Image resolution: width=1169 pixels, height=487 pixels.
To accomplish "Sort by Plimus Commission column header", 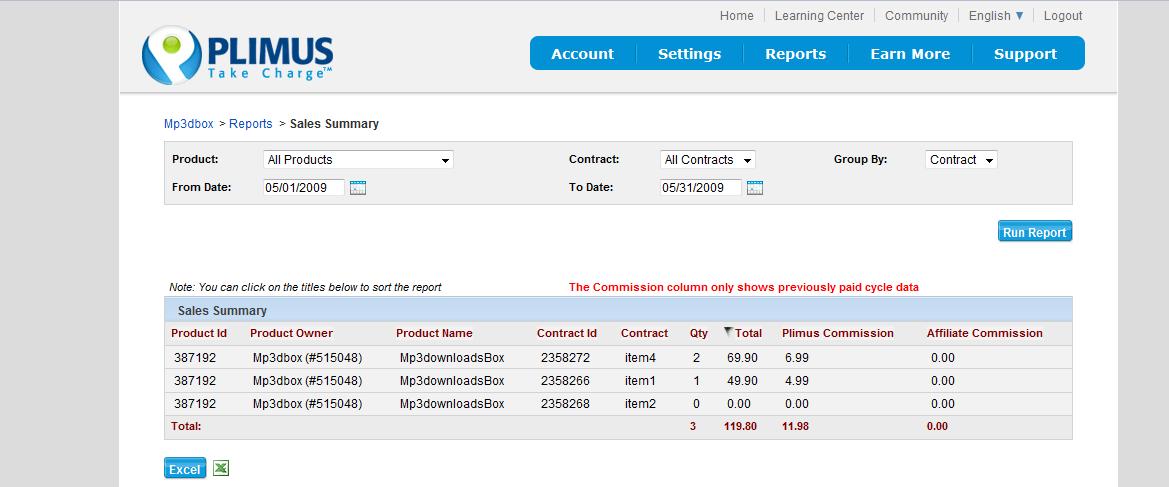I will pyautogui.click(x=837, y=333).
